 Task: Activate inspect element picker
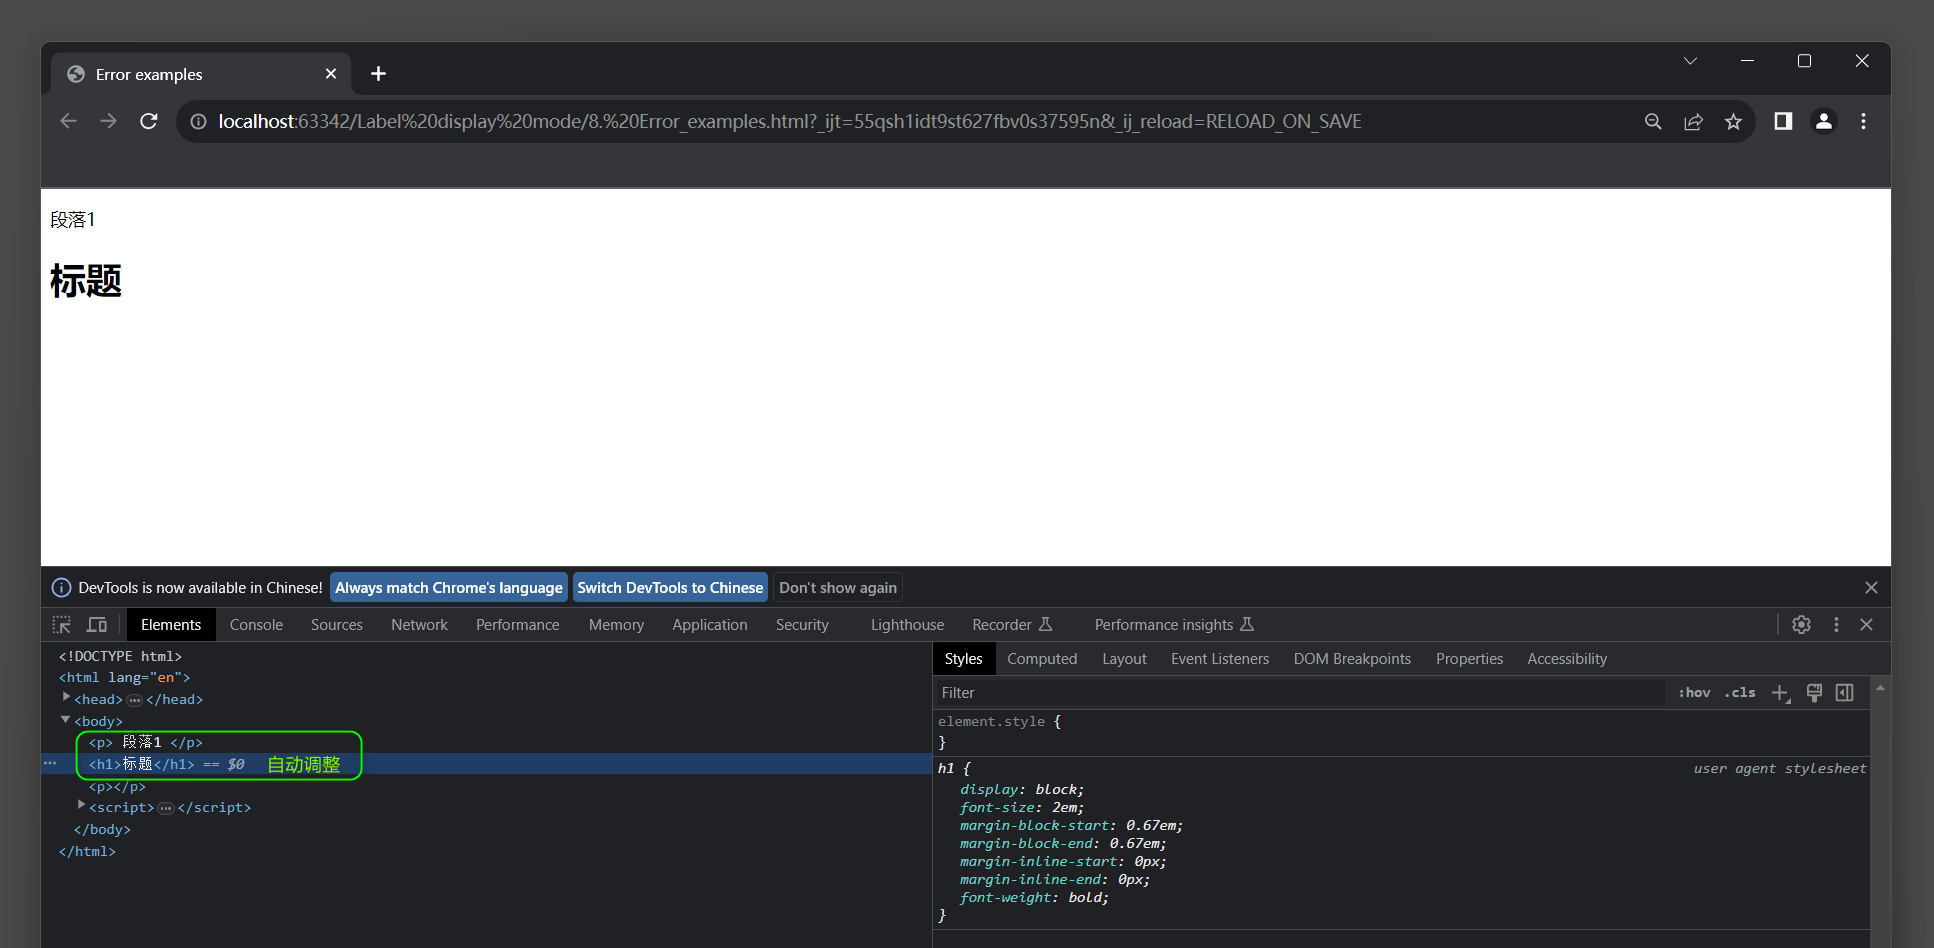62,625
